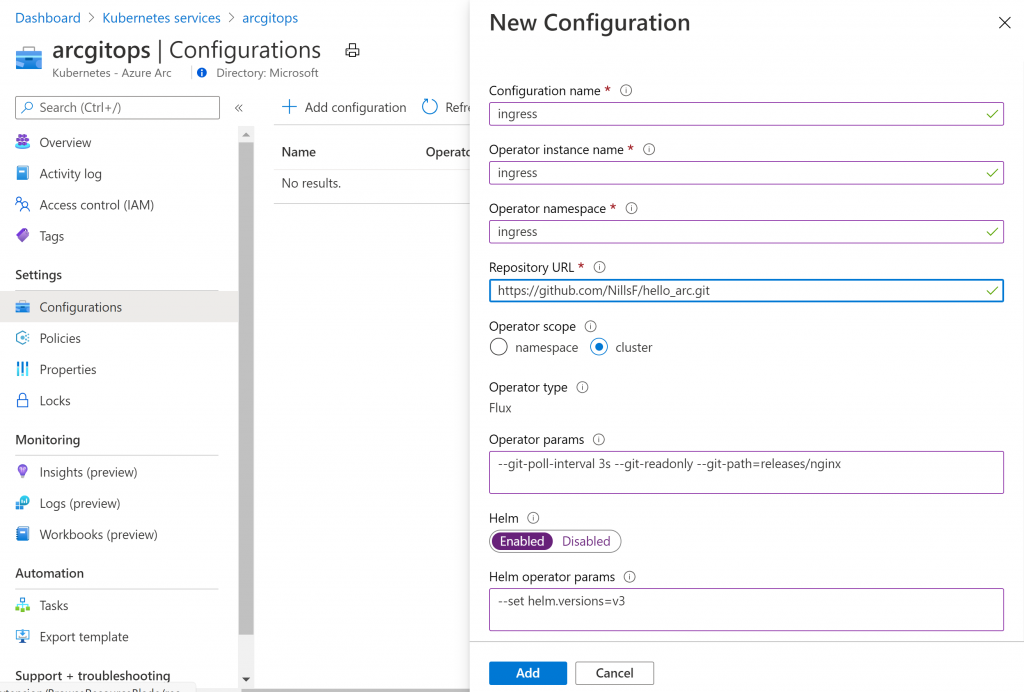This screenshot has height=692, width=1024.
Task: Click the Name column header
Action: [298, 152]
